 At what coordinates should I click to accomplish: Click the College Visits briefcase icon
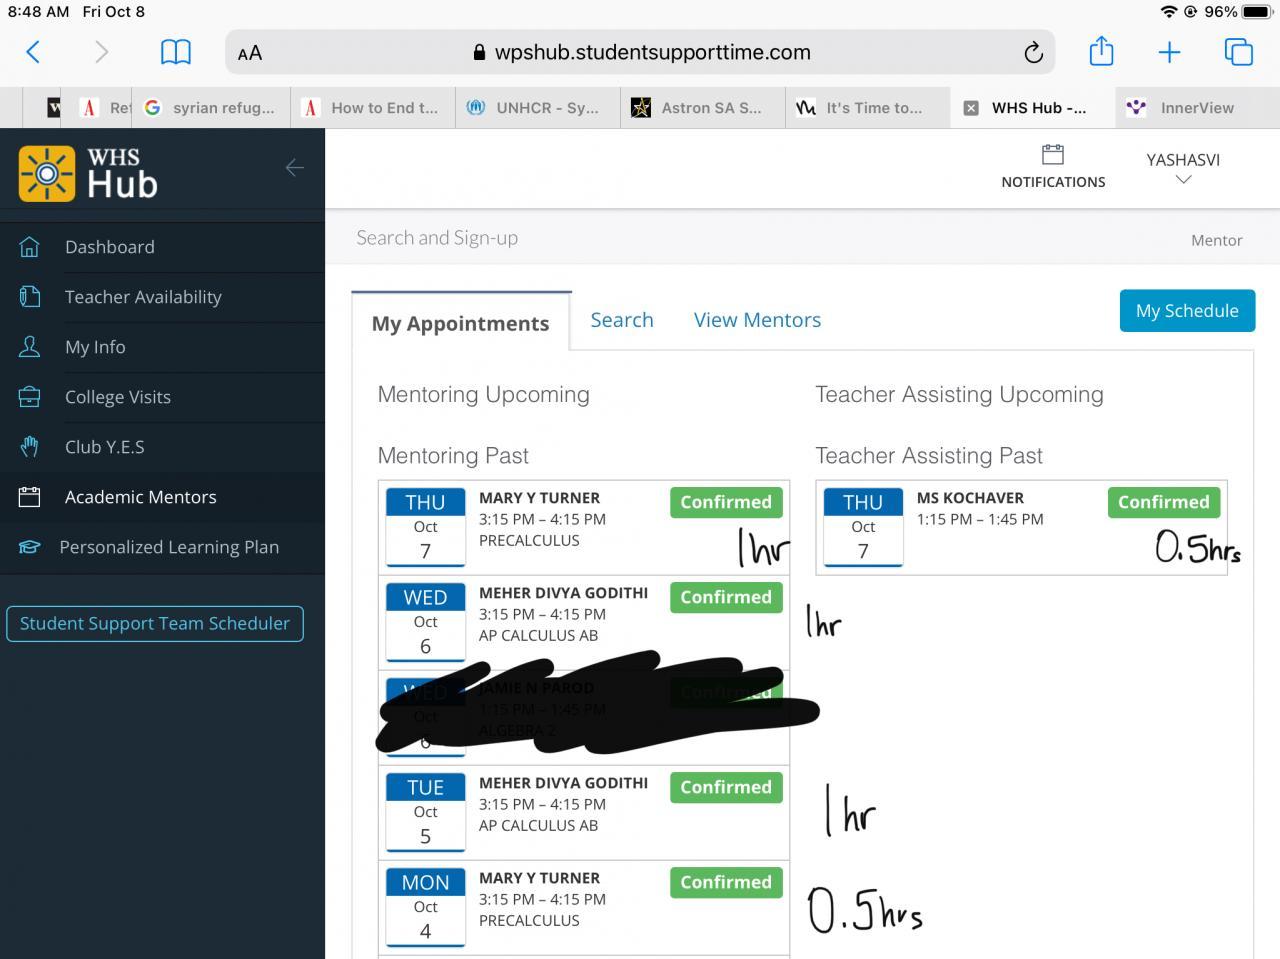pyautogui.click(x=30, y=397)
